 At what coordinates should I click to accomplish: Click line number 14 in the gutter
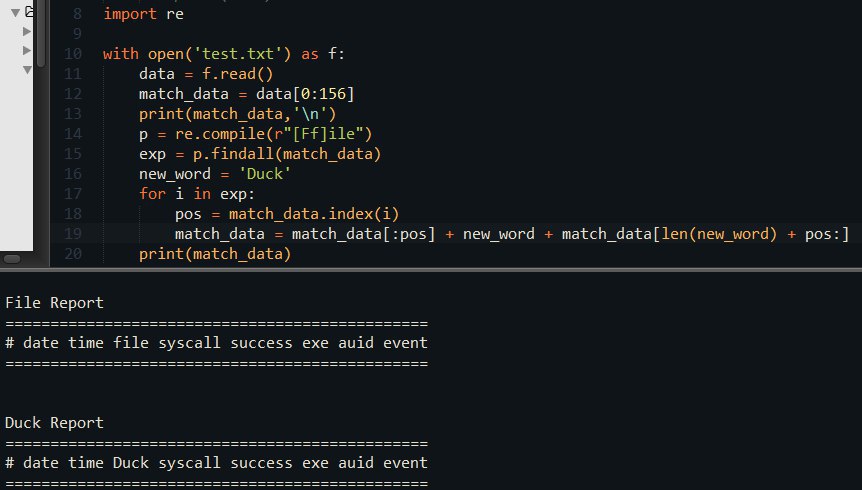[73, 134]
